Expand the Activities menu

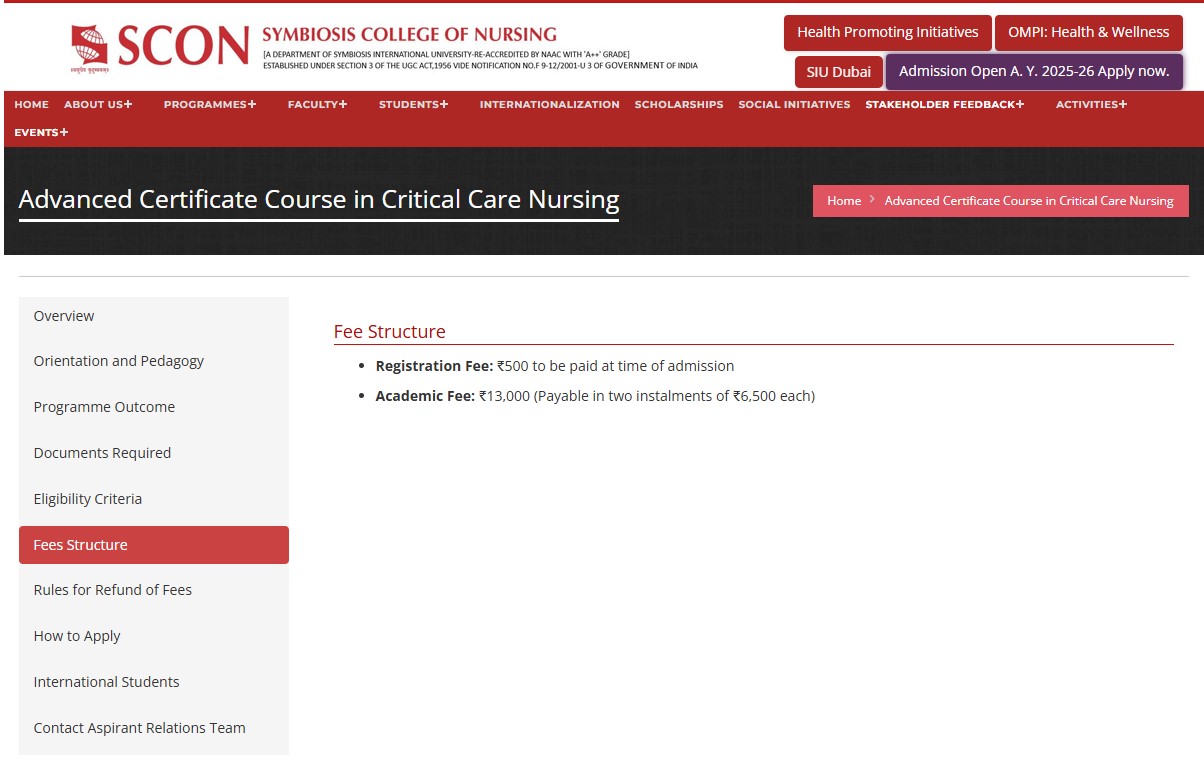click(1091, 104)
